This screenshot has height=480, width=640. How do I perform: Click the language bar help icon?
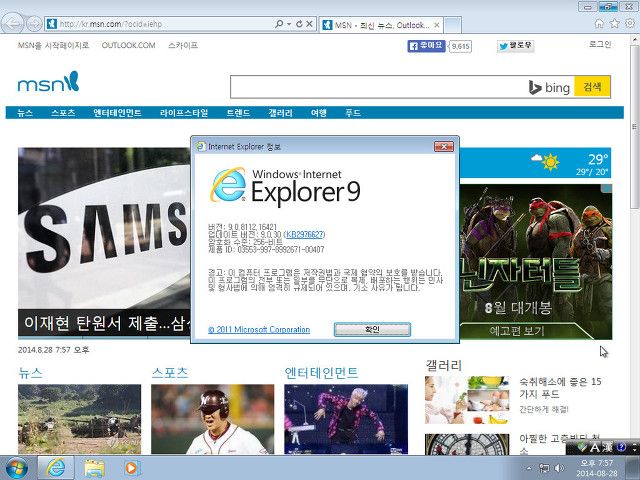pyautogui.click(x=621, y=447)
